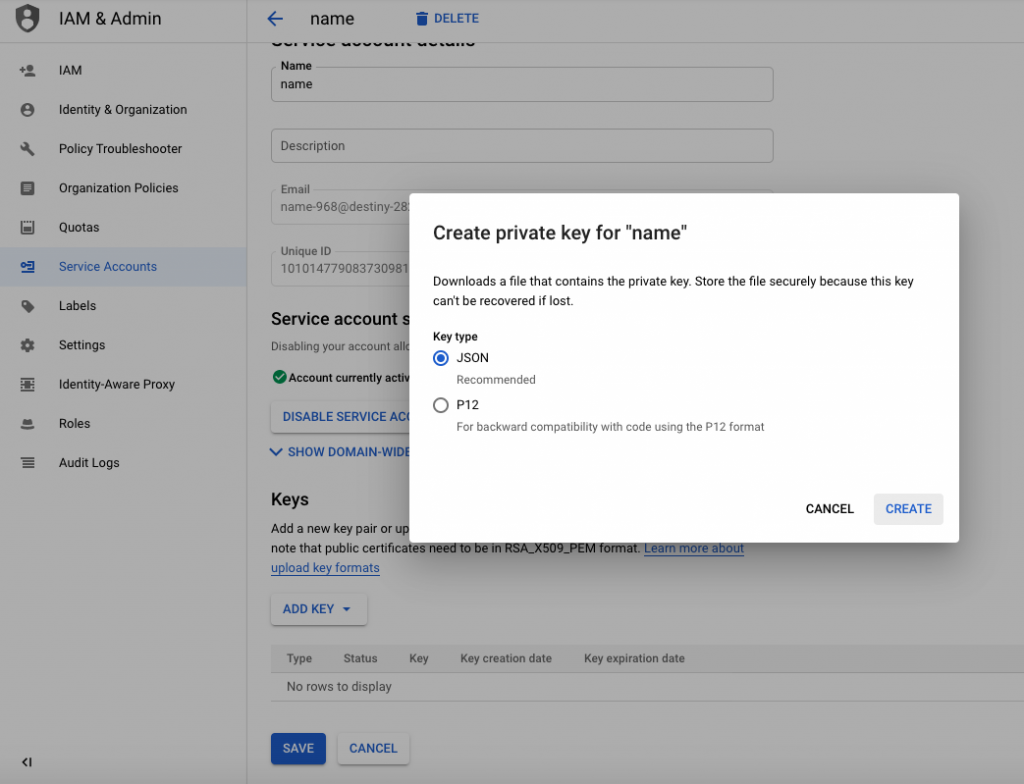Image resolution: width=1024 pixels, height=784 pixels.
Task: Click the IAM & Admin shield icon
Action: pyautogui.click(x=27, y=18)
